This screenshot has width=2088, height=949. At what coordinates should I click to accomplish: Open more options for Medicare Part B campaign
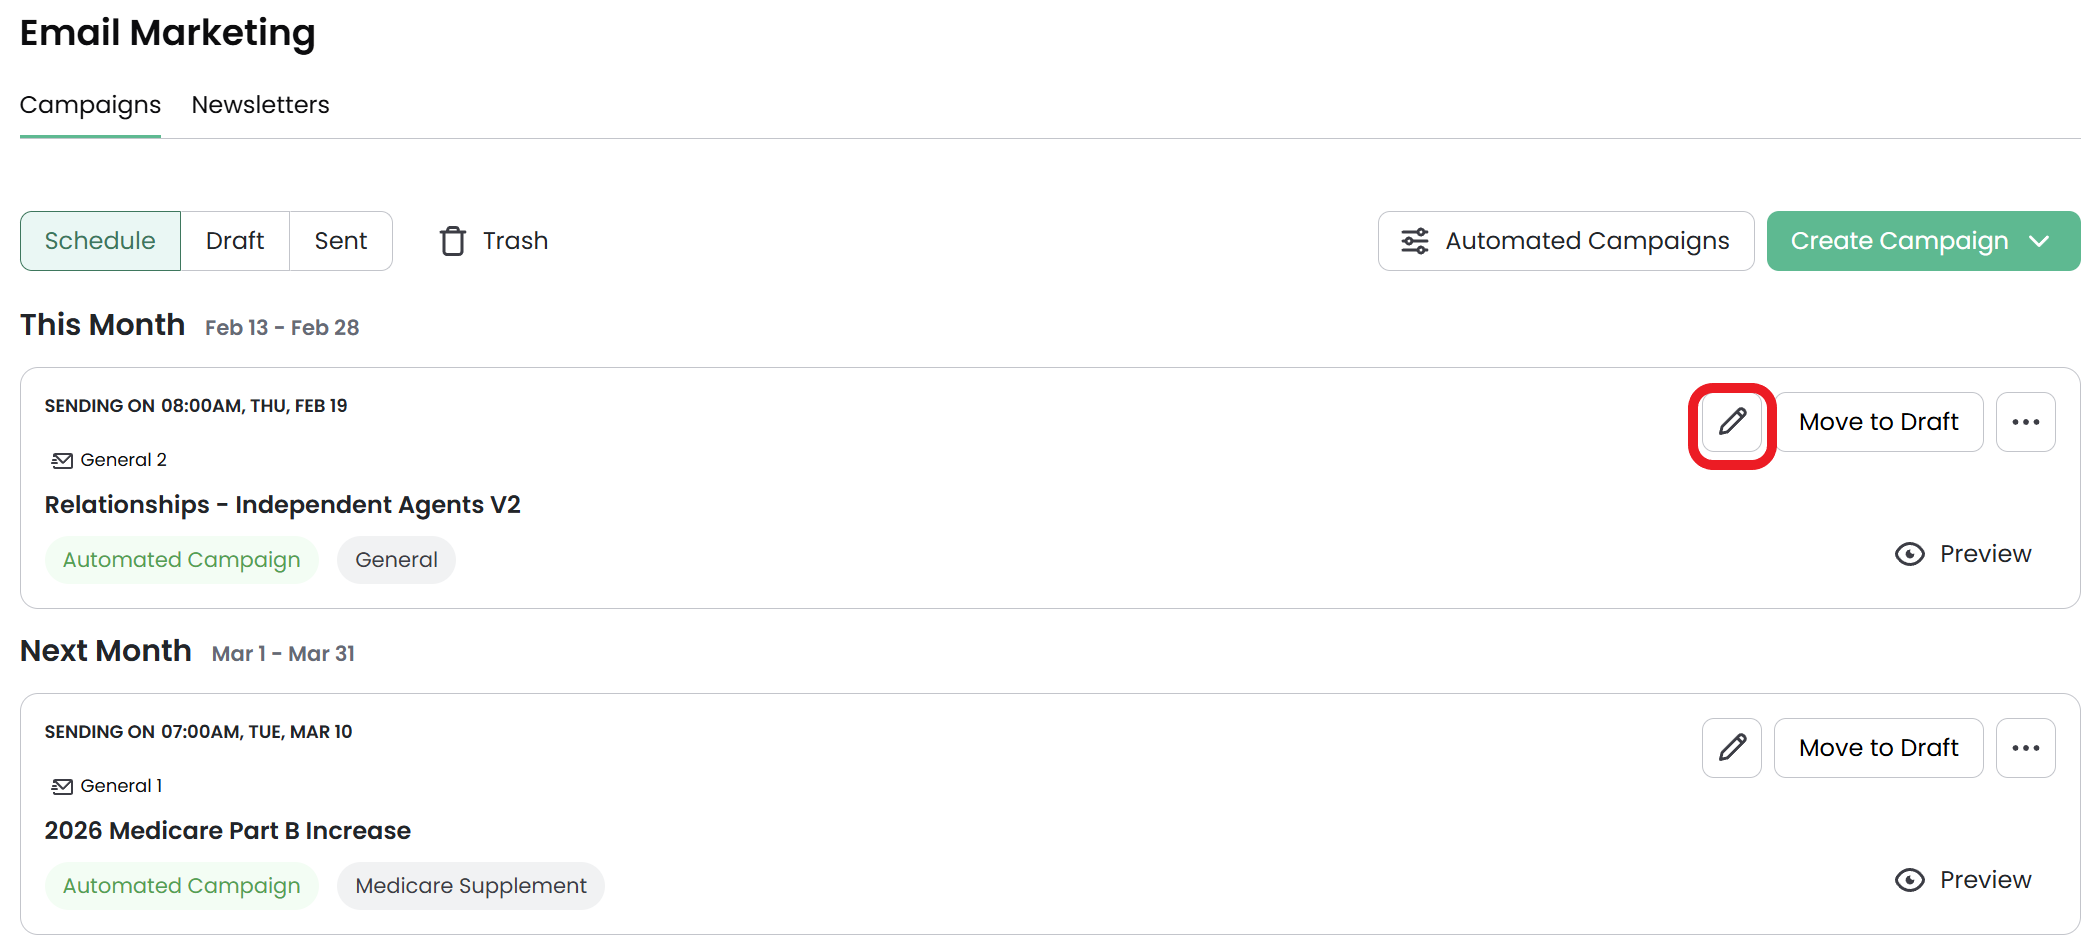tap(2026, 748)
